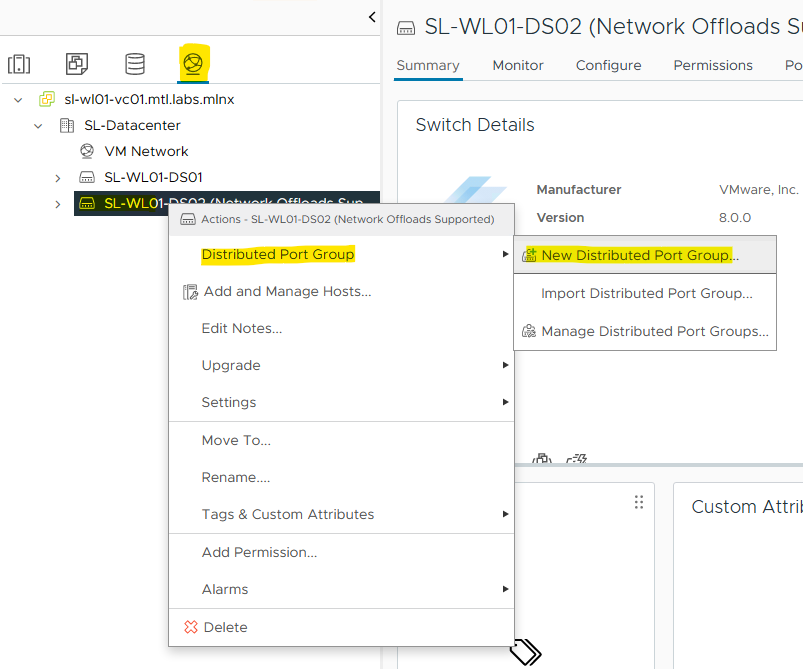Open the Networking inventory icon
The height and width of the screenshot is (669, 803).
pos(193,64)
